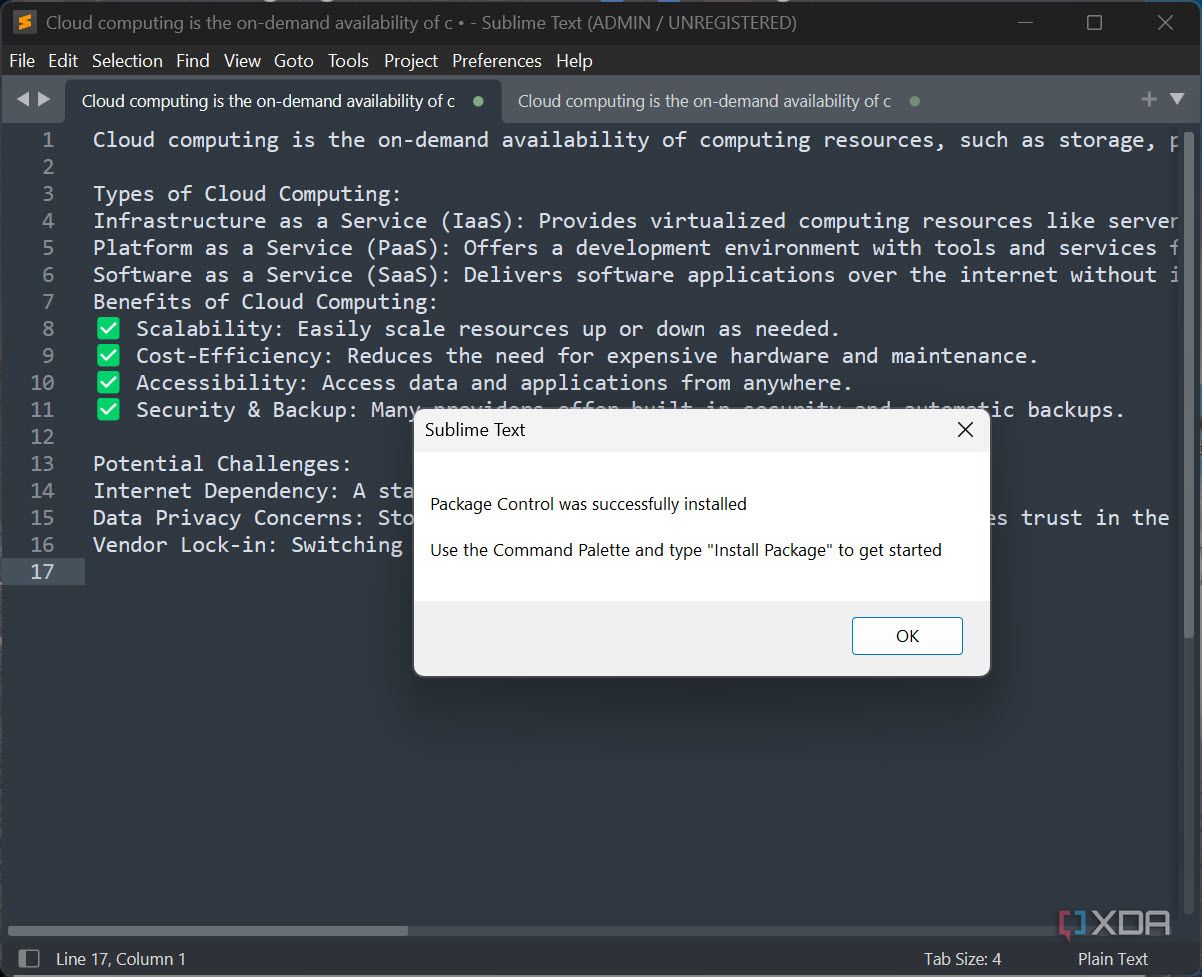Click line number 17 in the gutter

click(x=42, y=572)
